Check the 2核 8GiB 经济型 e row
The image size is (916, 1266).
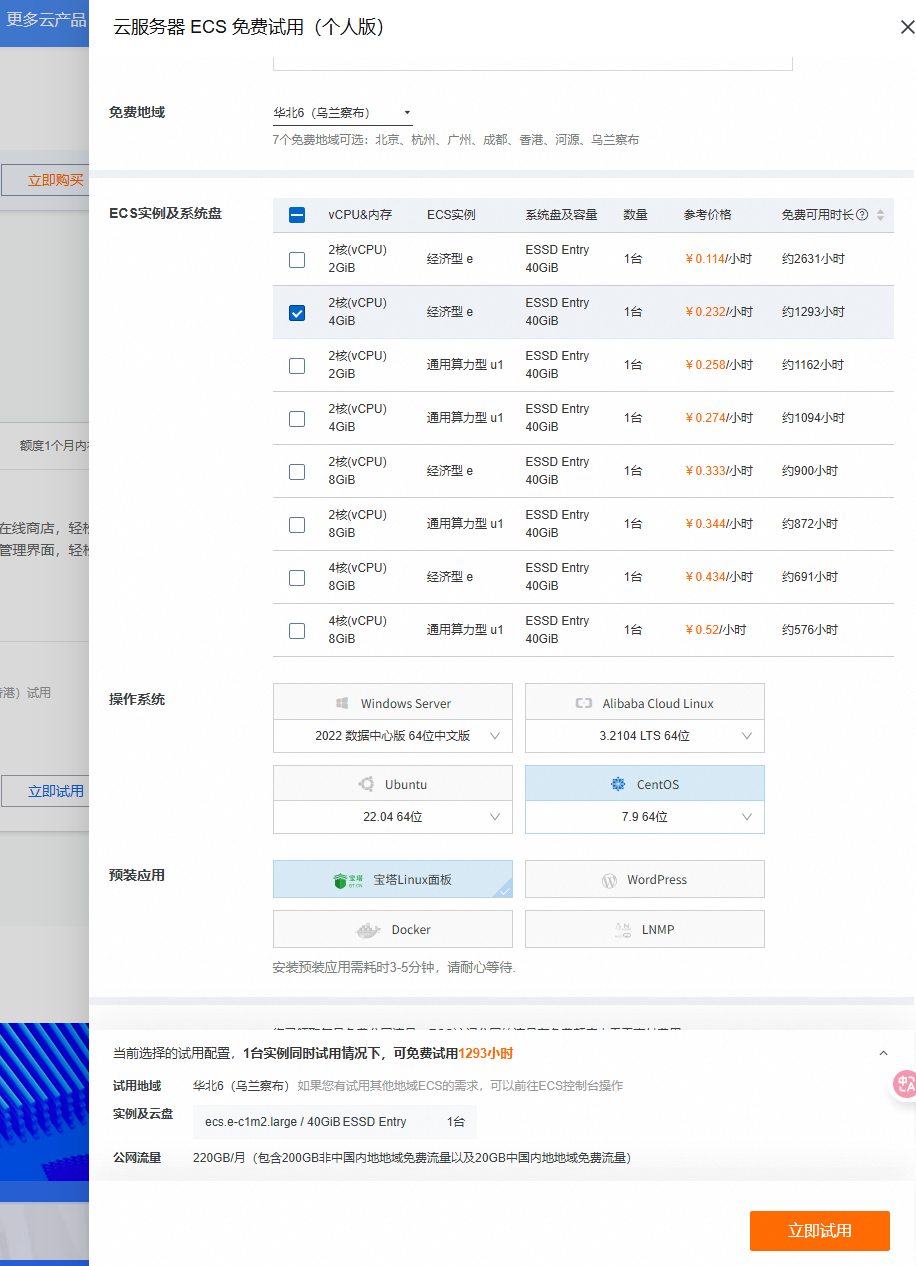tap(297, 471)
